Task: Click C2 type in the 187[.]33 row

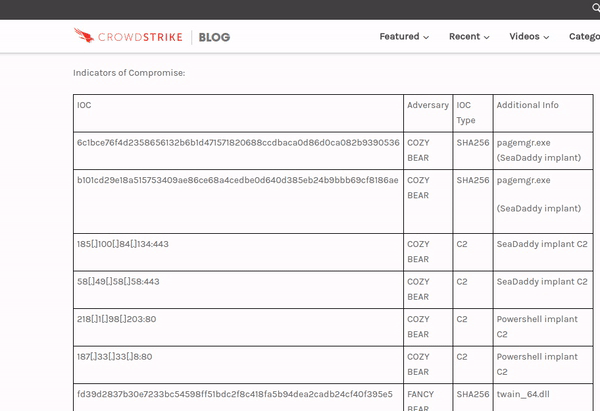Action: [x=462, y=357]
